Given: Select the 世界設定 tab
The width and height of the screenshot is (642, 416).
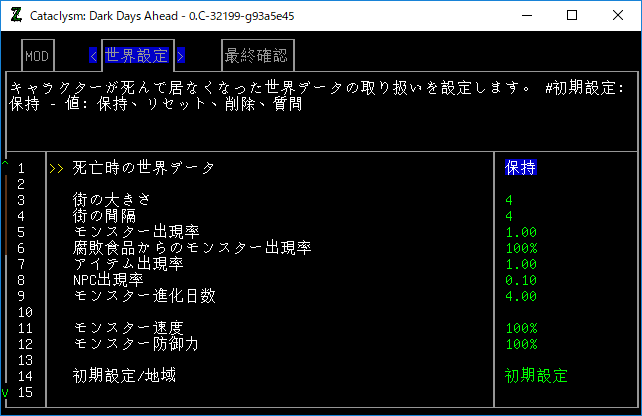Looking at the screenshot, I should click(x=138, y=56).
